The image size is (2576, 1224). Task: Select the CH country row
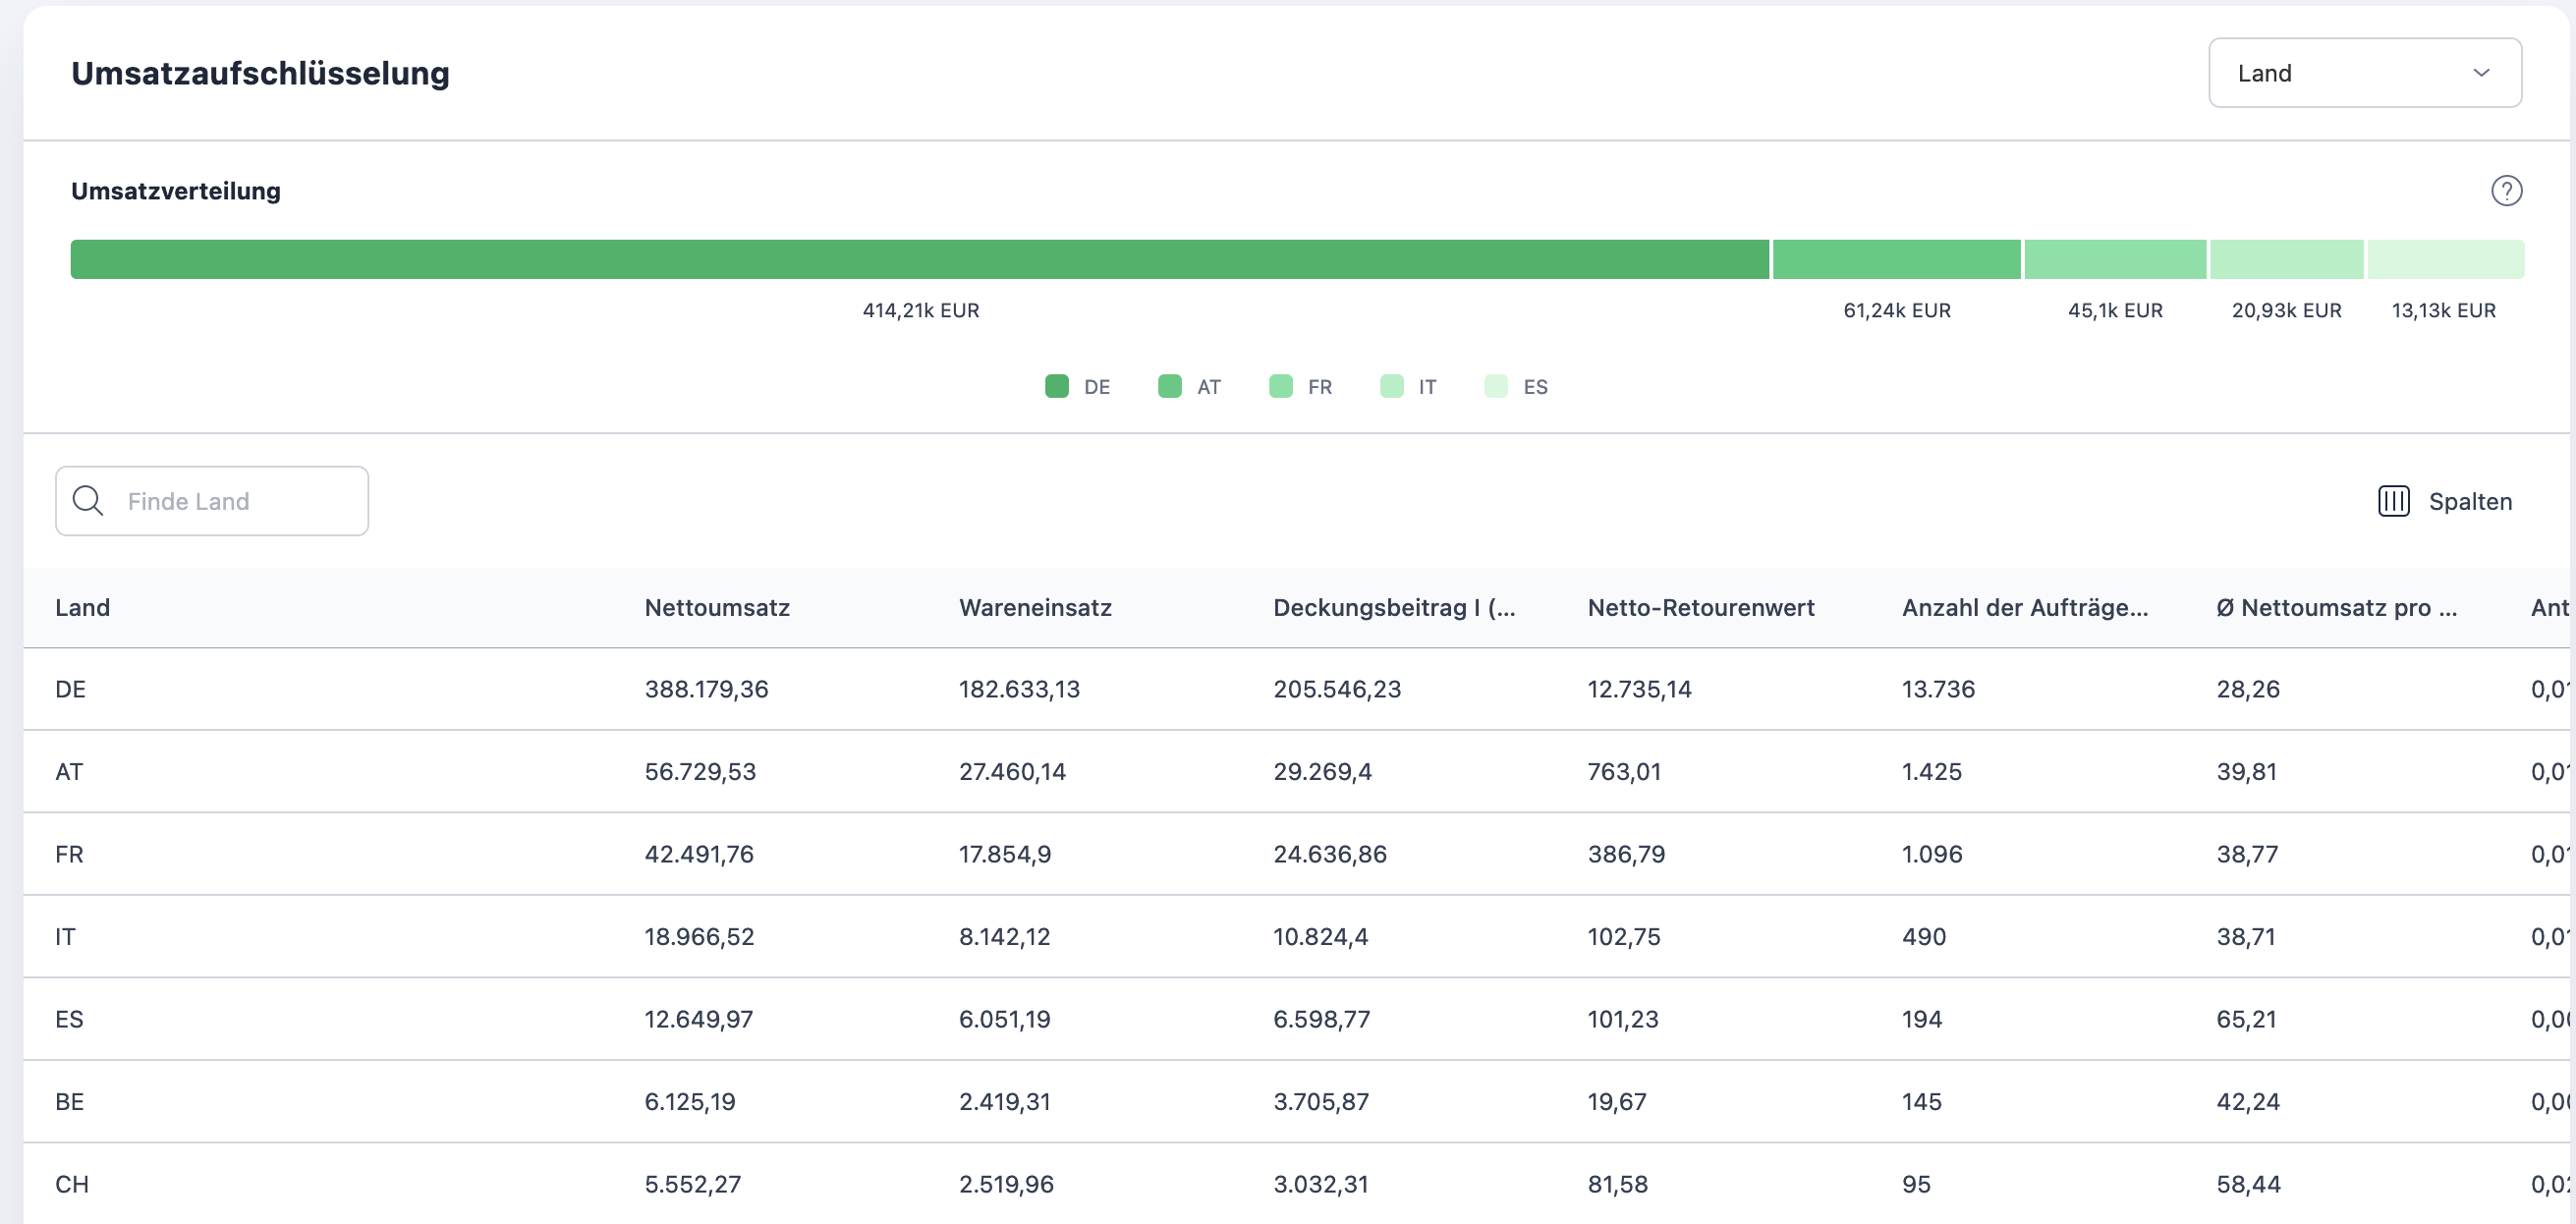pos(72,1184)
